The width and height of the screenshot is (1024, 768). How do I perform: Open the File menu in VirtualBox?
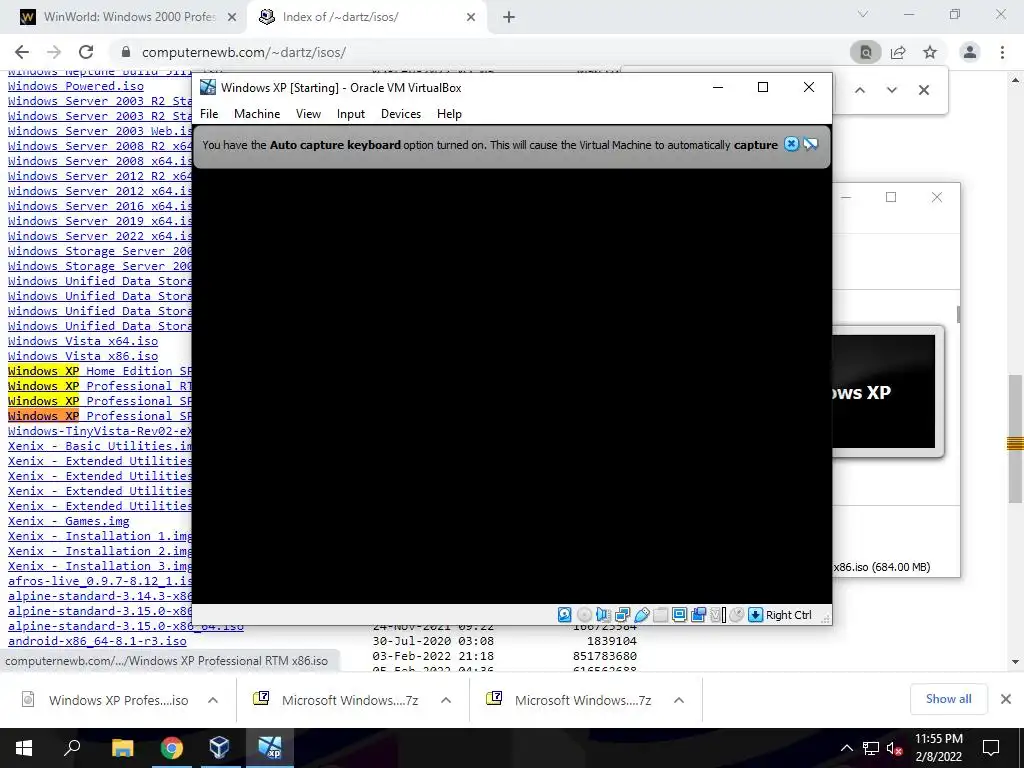pos(209,114)
